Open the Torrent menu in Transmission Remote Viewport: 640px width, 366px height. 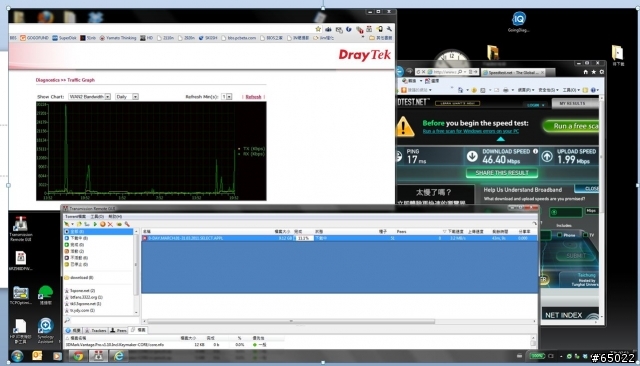click(x=75, y=216)
